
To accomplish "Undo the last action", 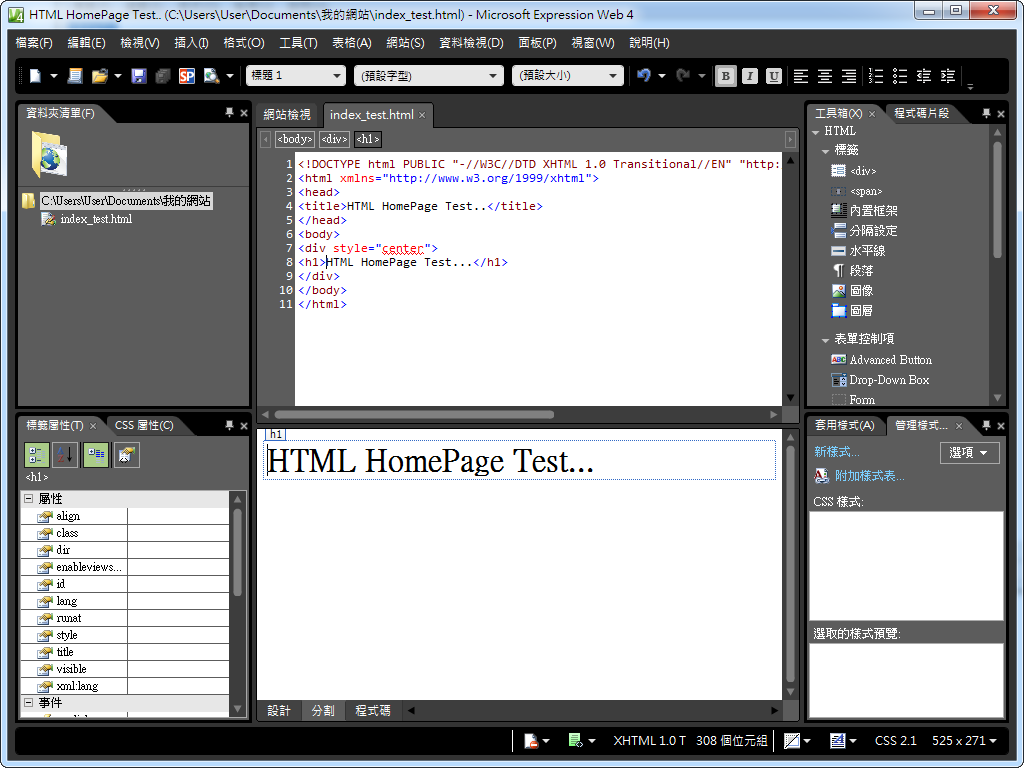I will pyautogui.click(x=644, y=76).
